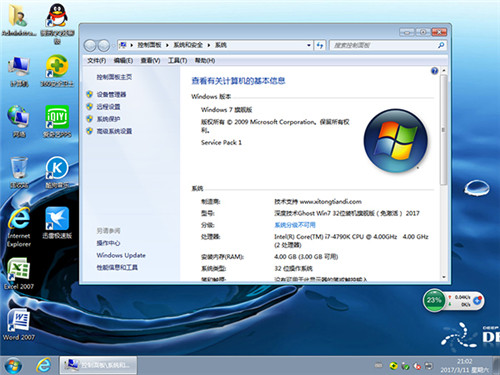Image resolution: width=500 pixels, height=375 pixels.
Task: Open the 编辑(E) menu
Action: [123, 61]
